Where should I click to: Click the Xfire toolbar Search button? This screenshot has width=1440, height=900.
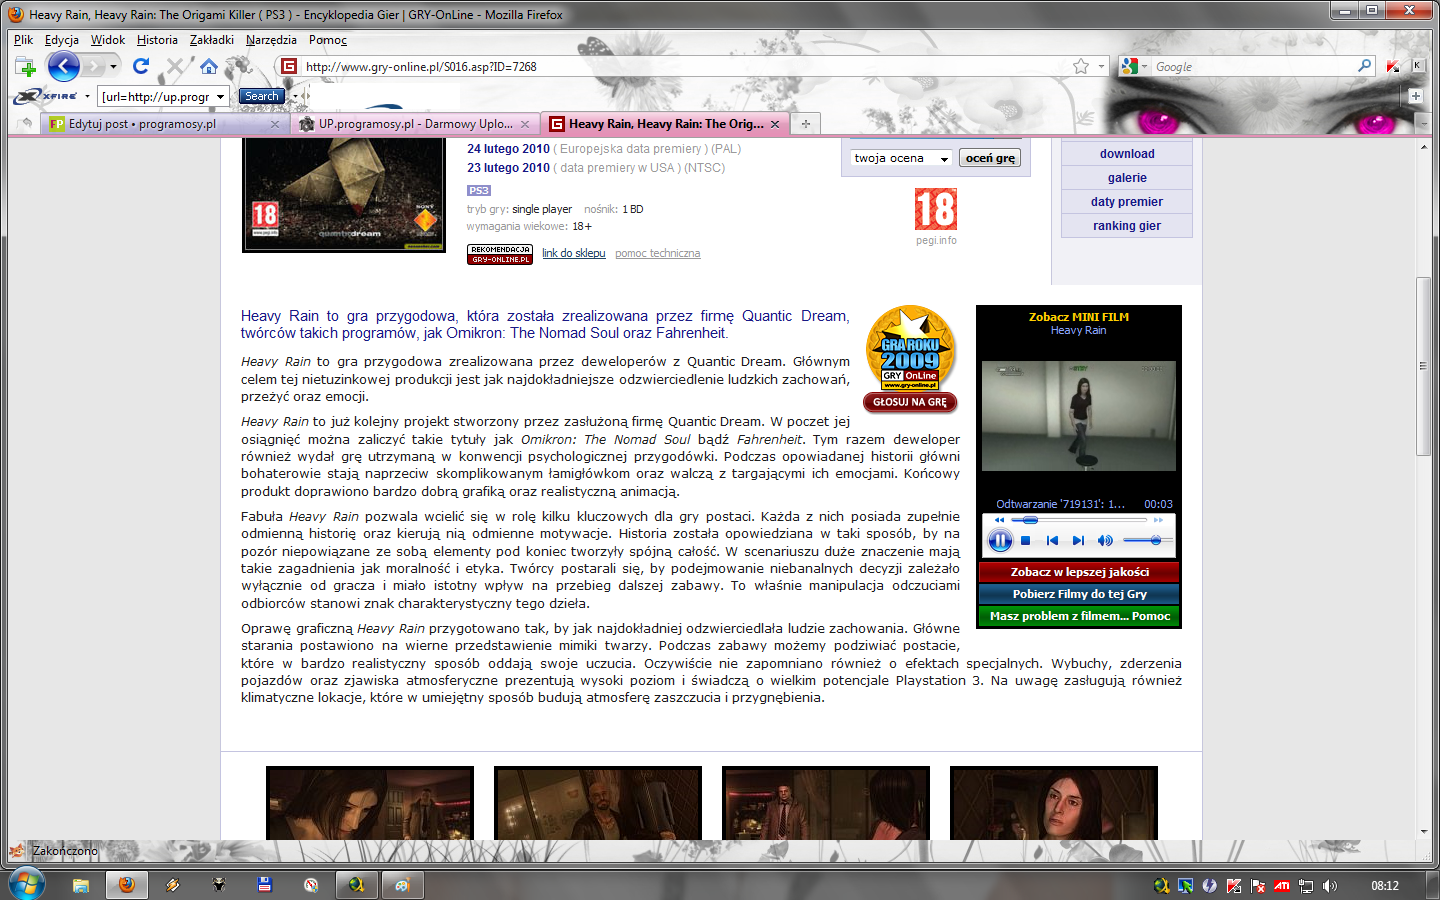[262, 96]
